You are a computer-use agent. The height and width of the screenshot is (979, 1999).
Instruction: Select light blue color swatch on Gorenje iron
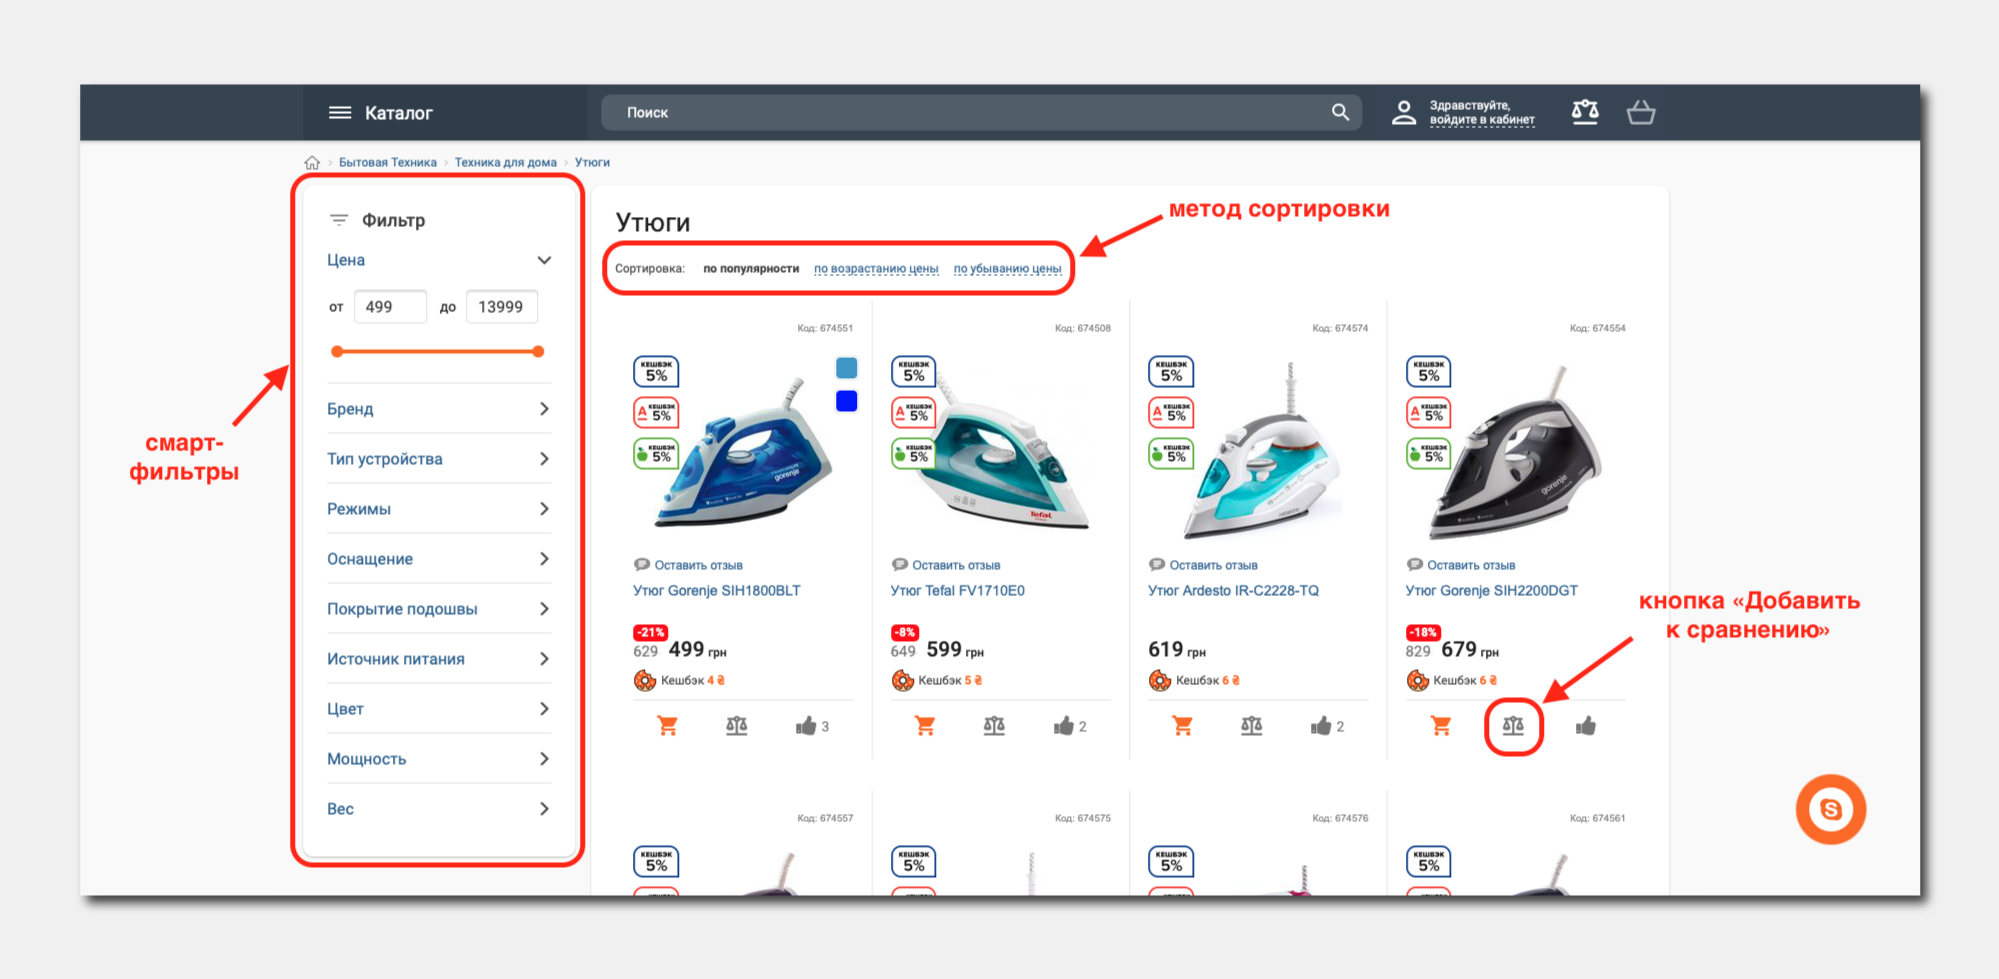coord(846,368)
